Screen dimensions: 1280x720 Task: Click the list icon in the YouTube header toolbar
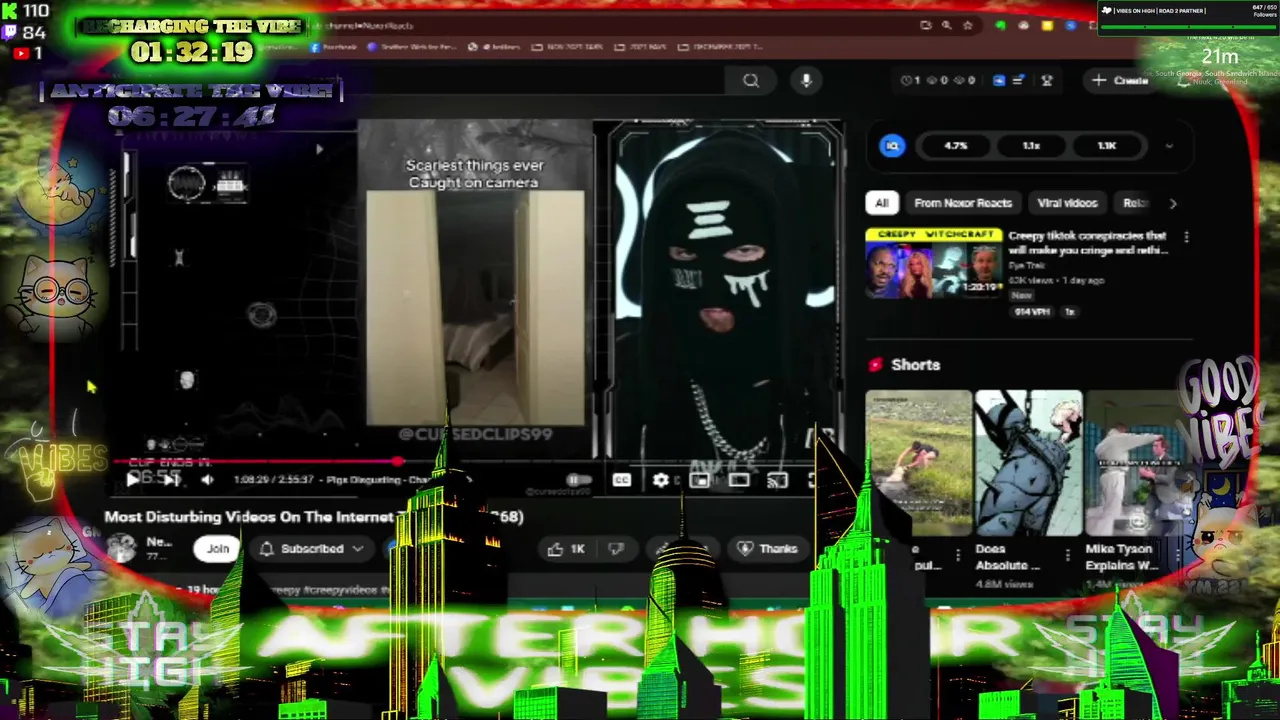click(1018, 80)
